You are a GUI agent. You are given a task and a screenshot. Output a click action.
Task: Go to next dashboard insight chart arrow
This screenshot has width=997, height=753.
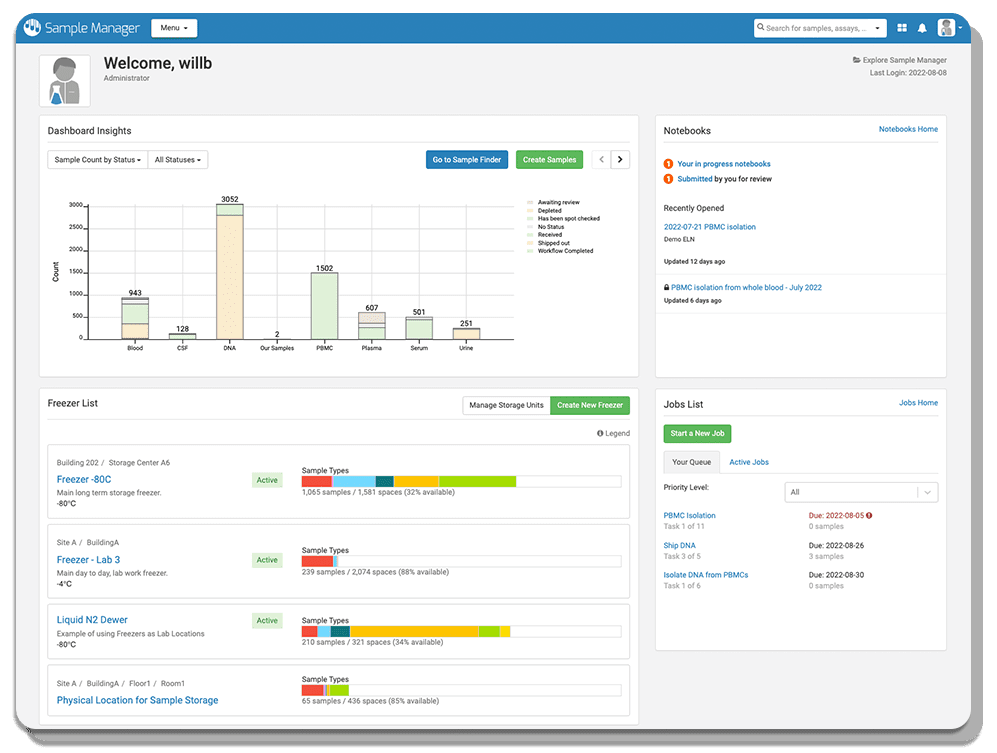(x=620, y=159)
